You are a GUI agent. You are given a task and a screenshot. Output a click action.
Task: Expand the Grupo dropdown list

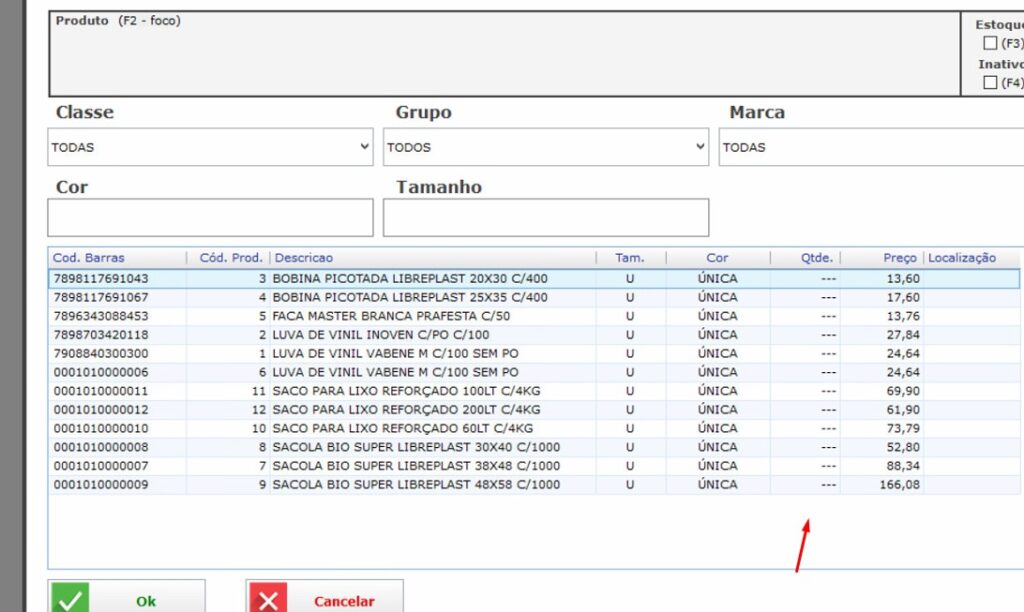(x=546, y=147)
